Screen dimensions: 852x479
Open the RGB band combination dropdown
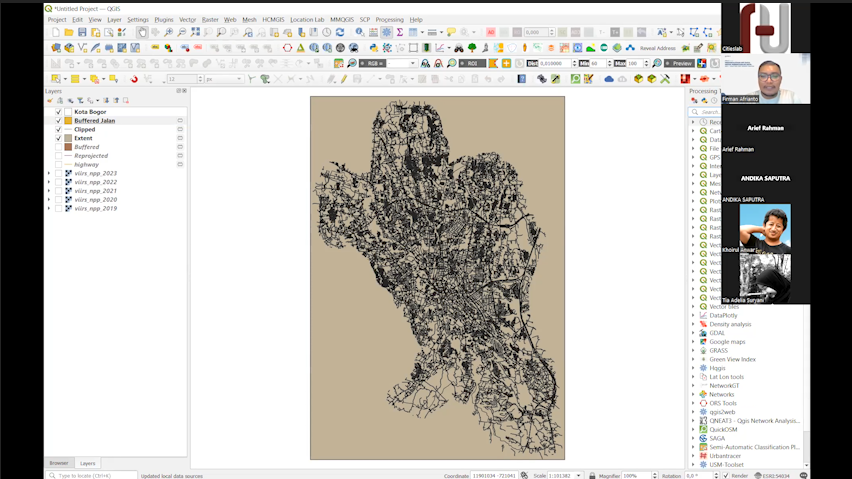point(400,63)
